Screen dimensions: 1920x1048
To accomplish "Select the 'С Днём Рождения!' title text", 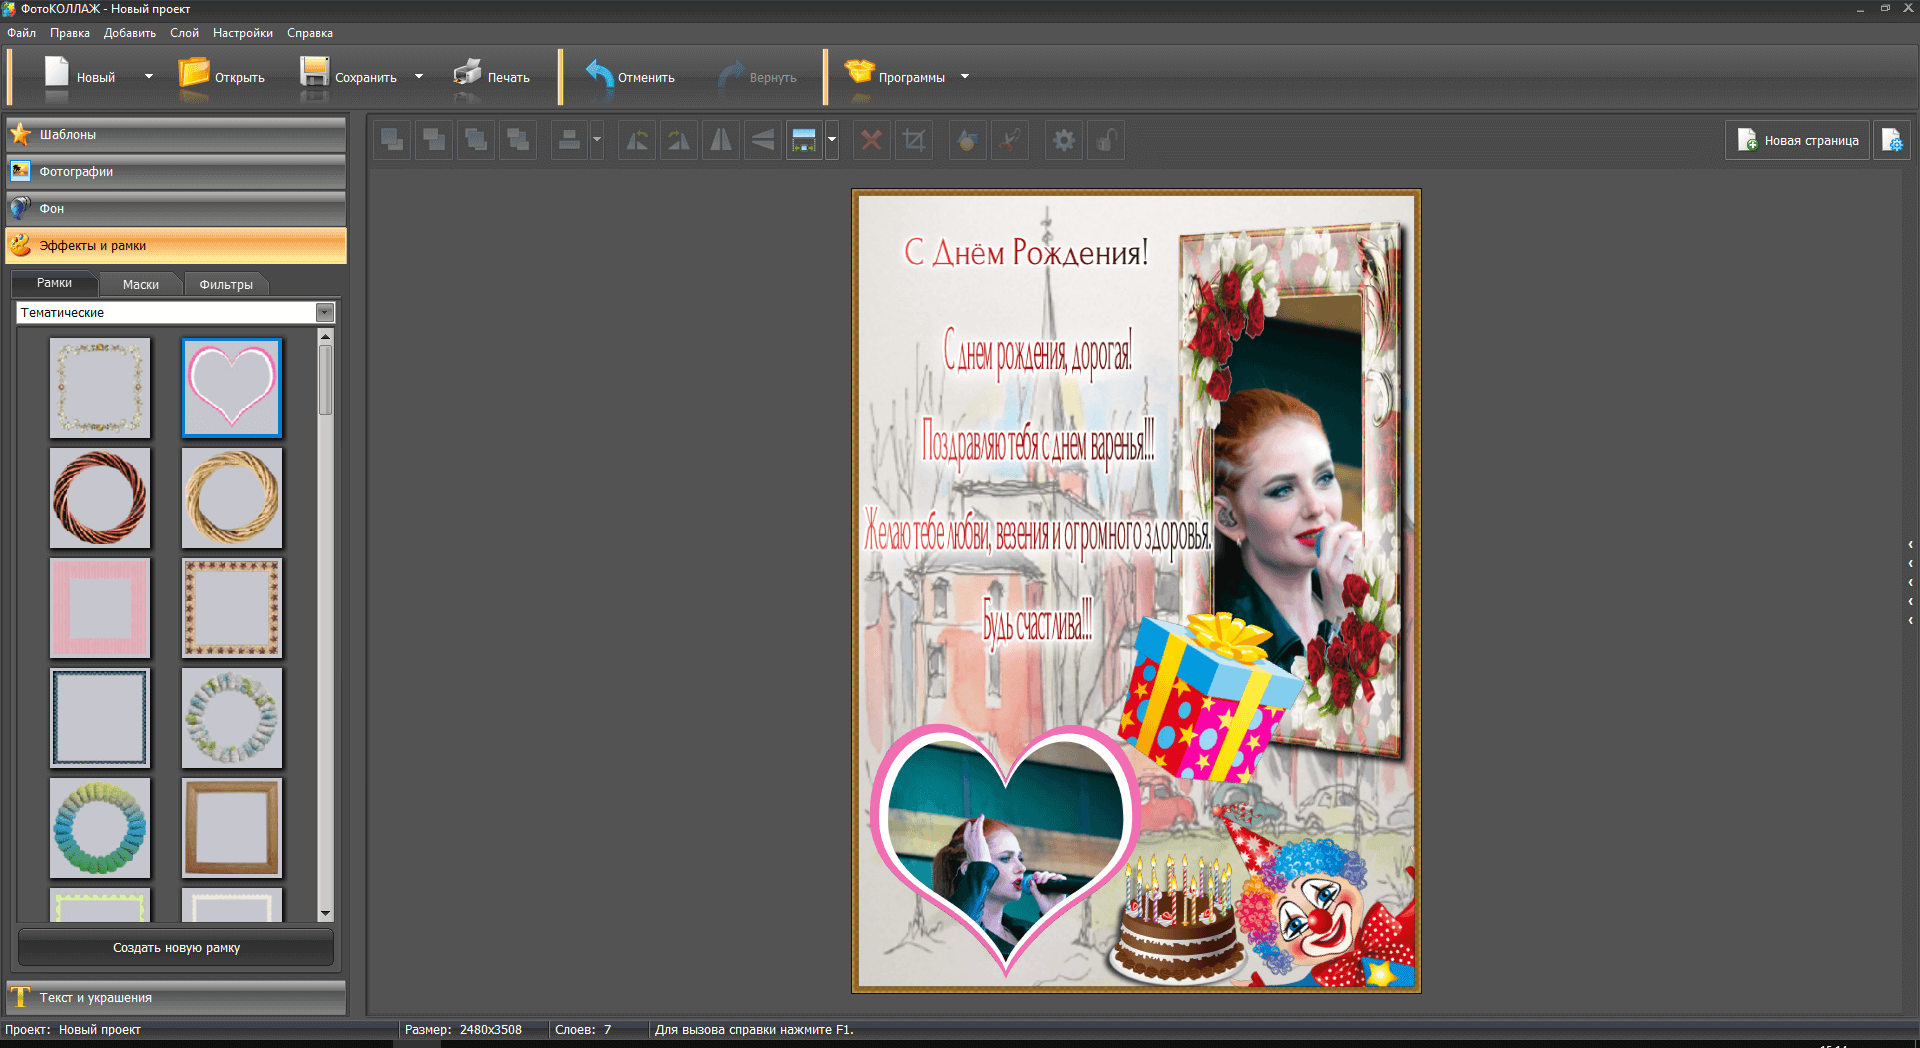I will (x=1026, y=253).
